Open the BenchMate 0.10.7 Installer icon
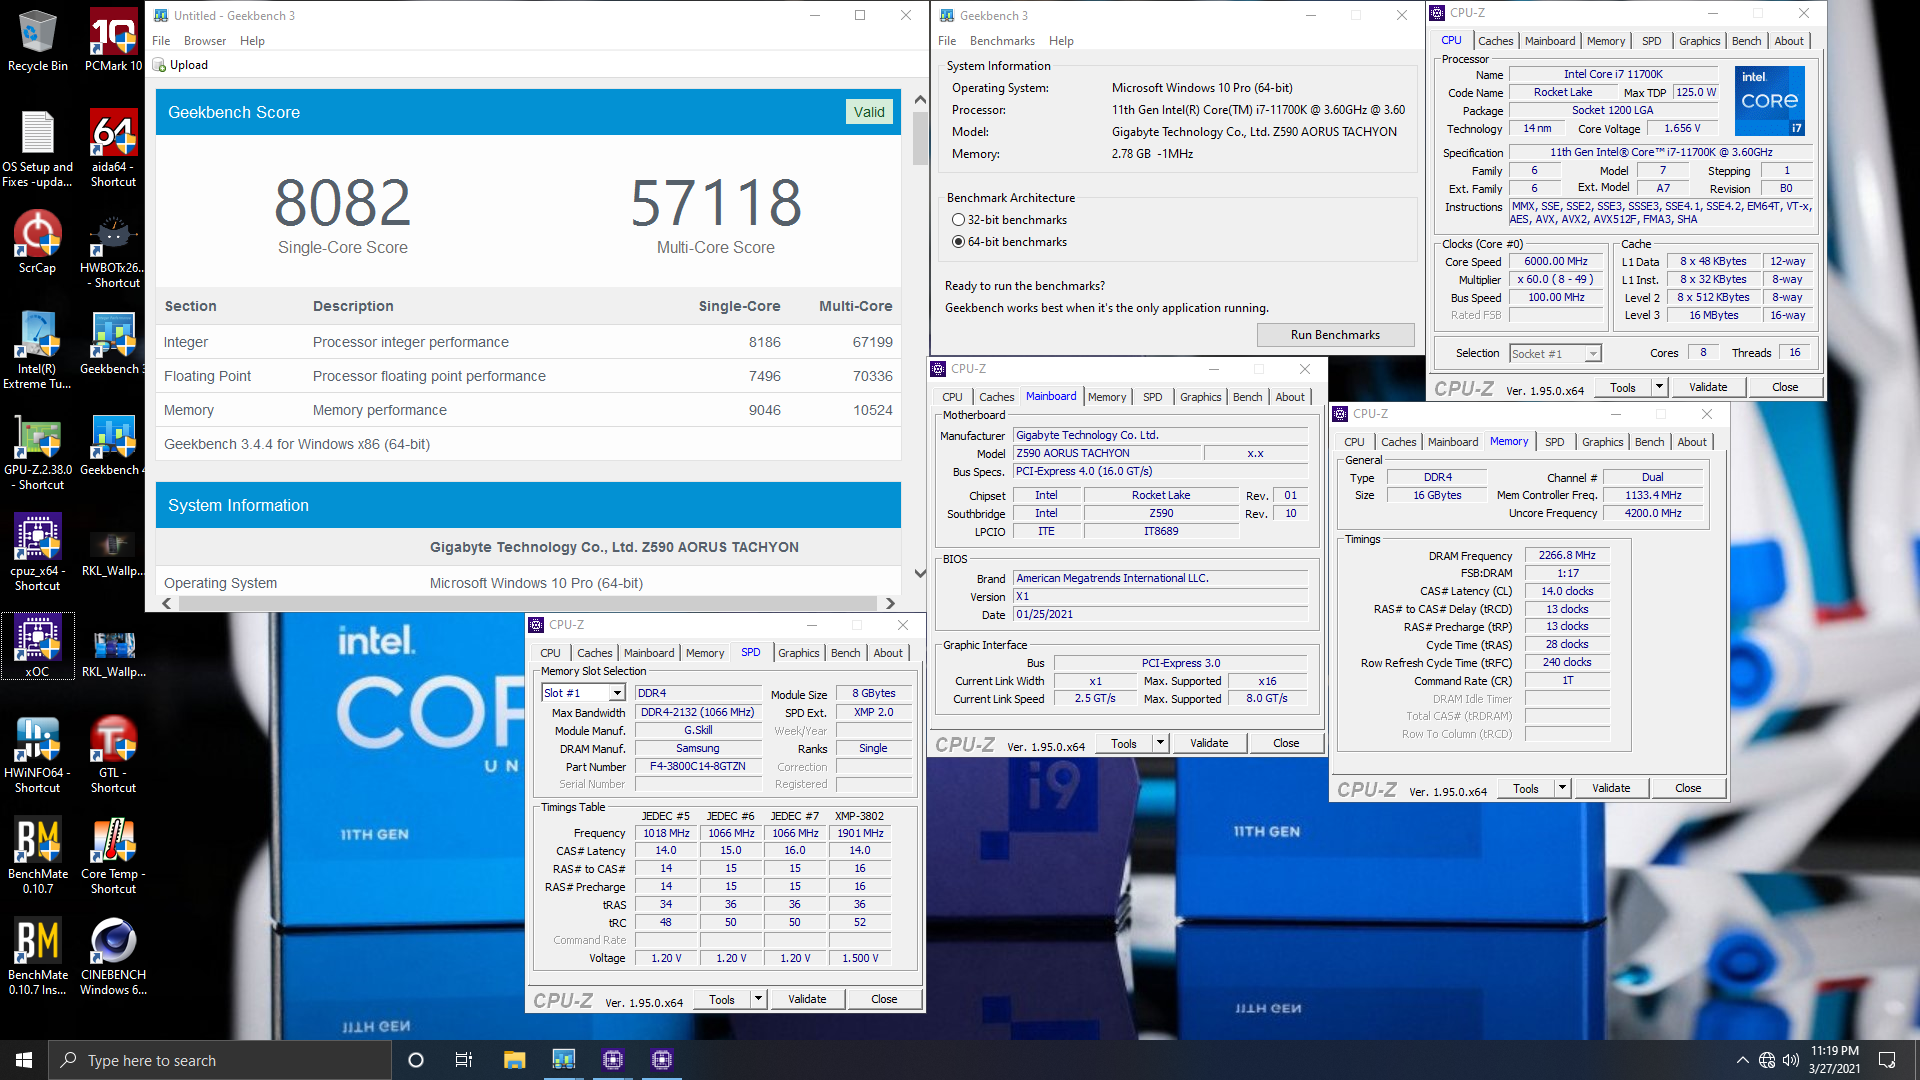Image resolution: width=1920 pixels, height=1080 pixels. point(38,957)
